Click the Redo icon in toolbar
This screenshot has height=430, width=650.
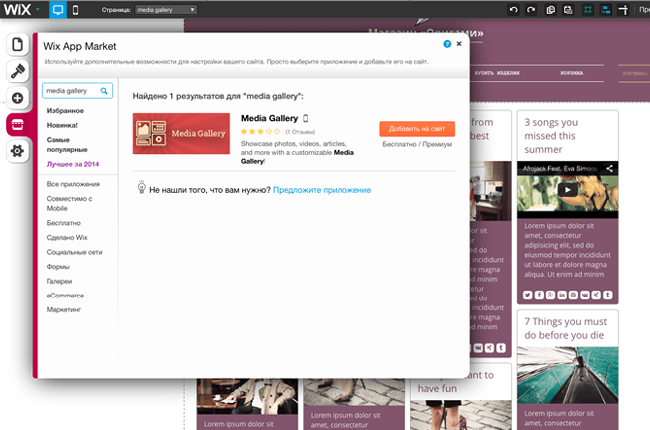pos(531,10)
